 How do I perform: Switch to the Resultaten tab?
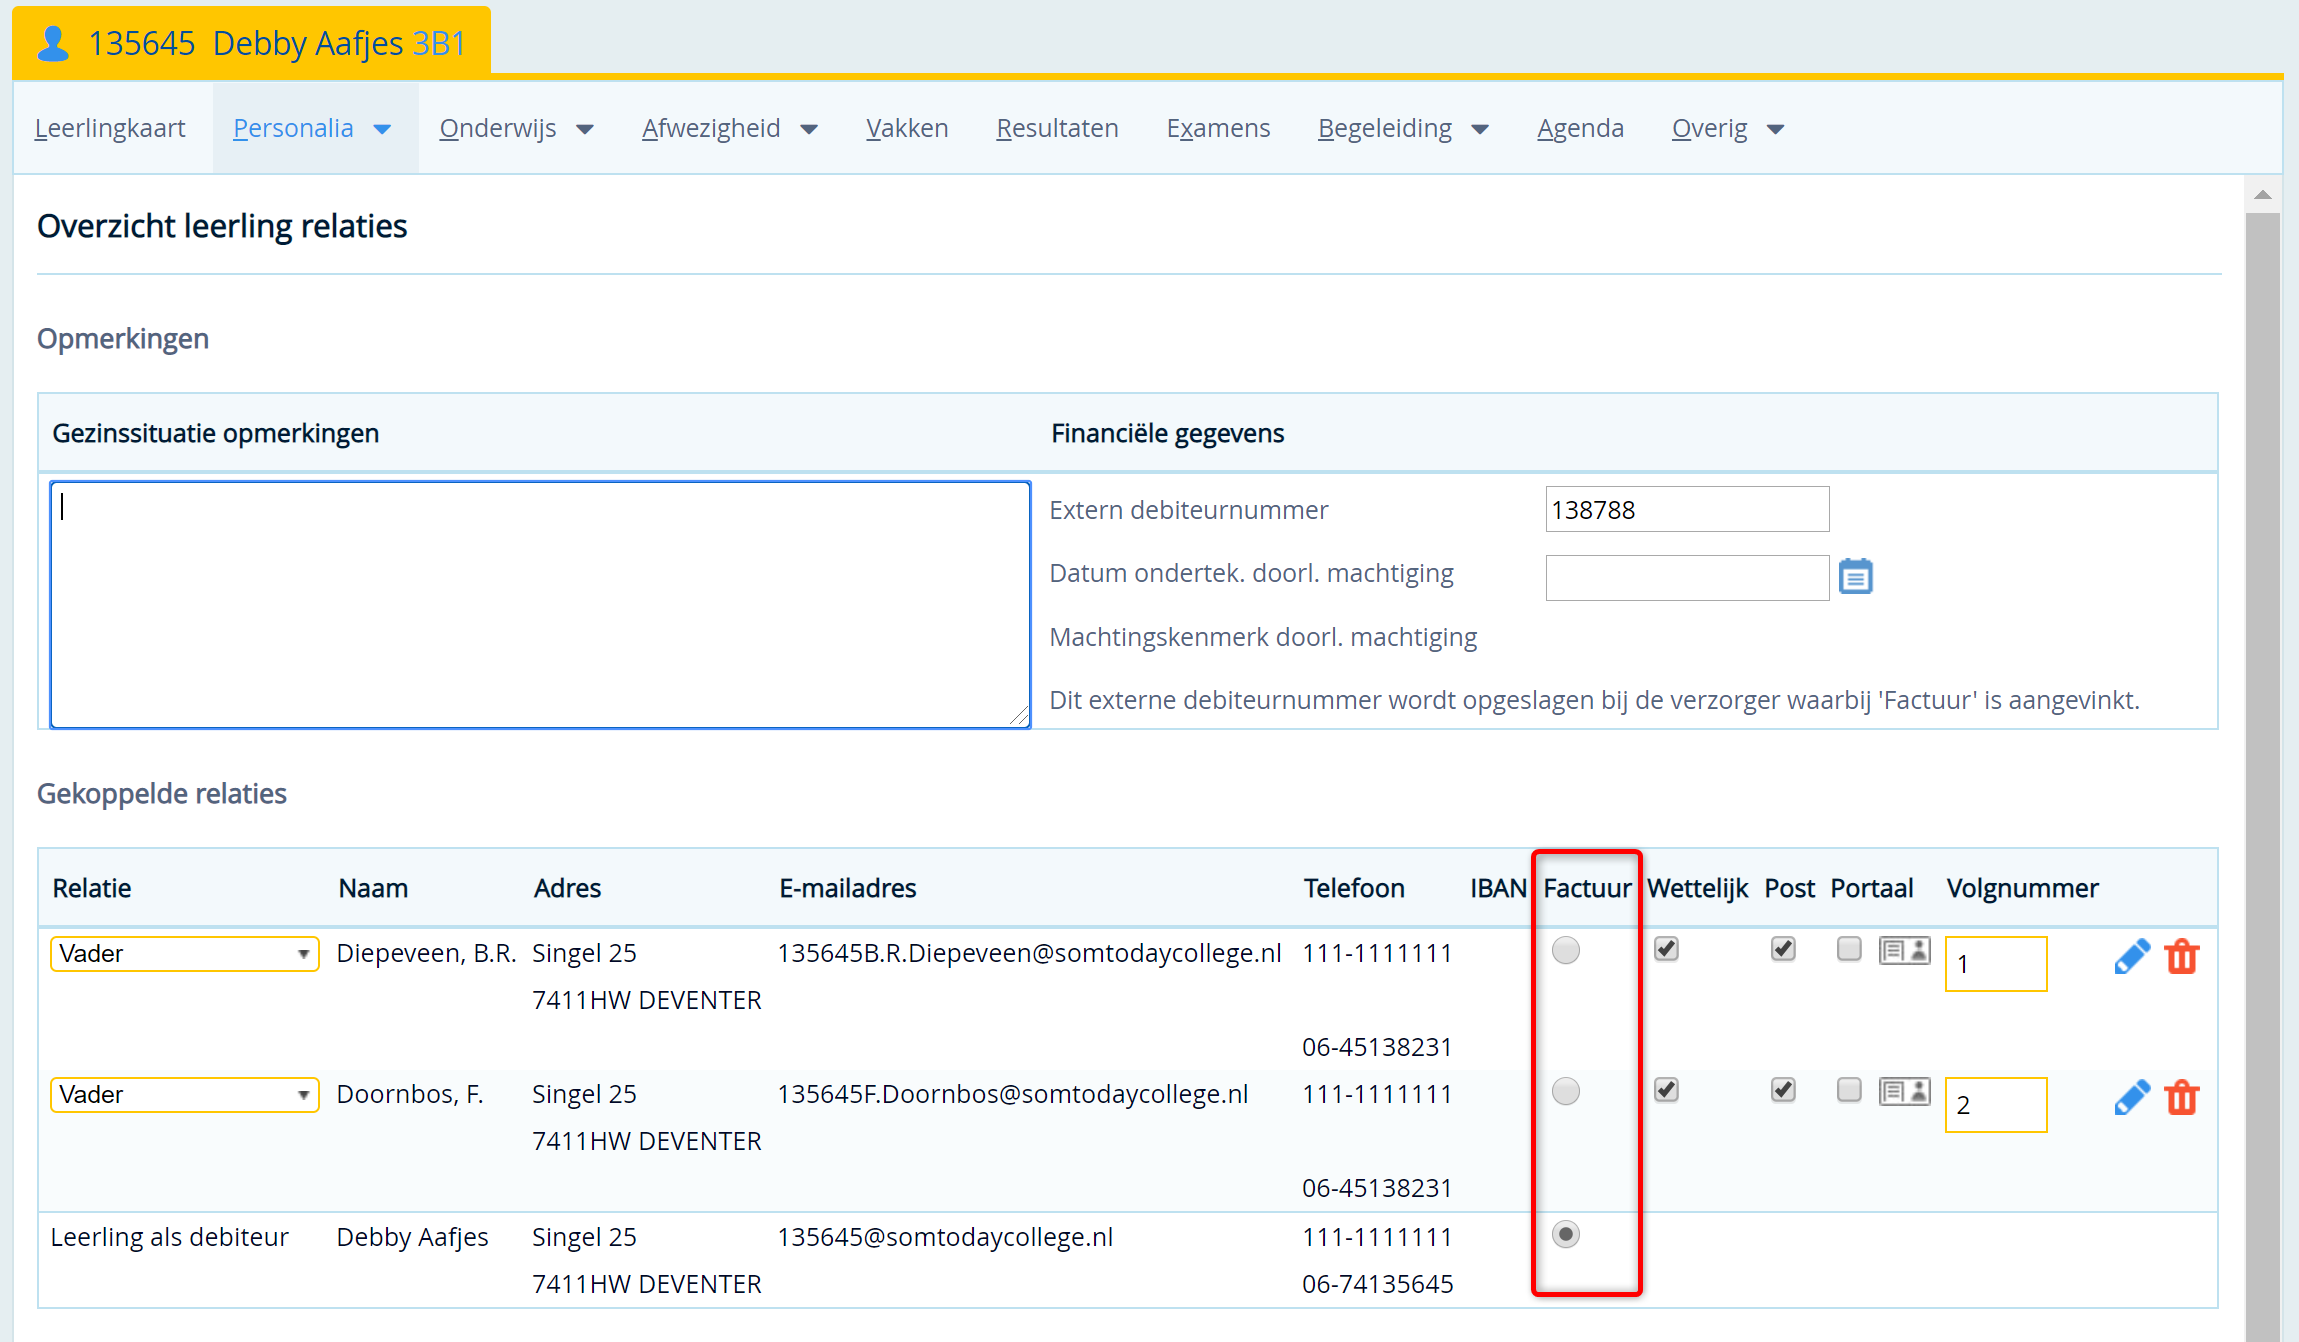tap(1057, 128)
